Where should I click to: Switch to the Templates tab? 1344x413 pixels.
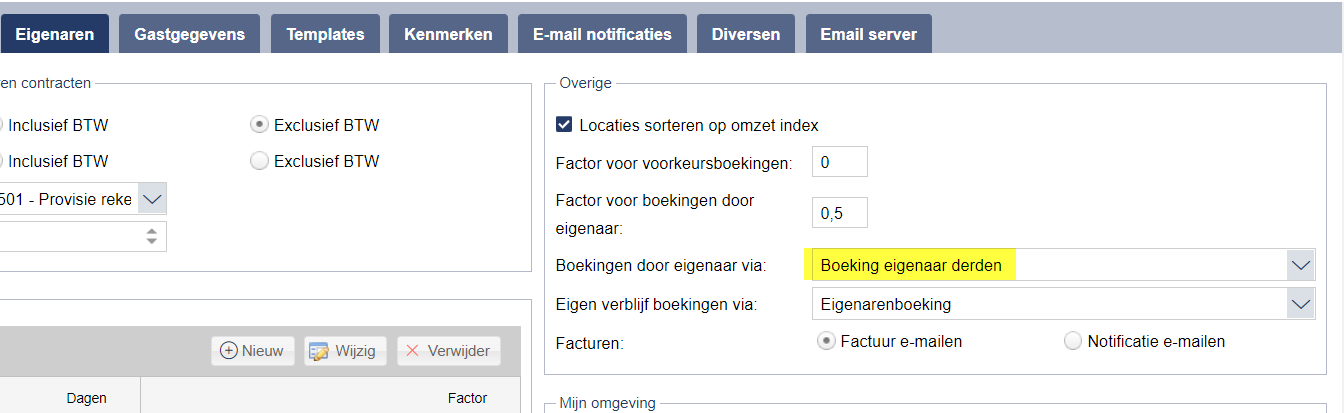pyautogui.click(x=325, y=33)
